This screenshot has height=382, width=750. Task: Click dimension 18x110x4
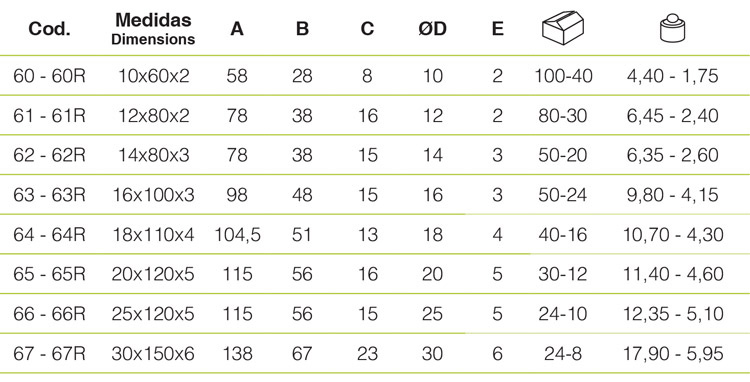click(153, 235)
